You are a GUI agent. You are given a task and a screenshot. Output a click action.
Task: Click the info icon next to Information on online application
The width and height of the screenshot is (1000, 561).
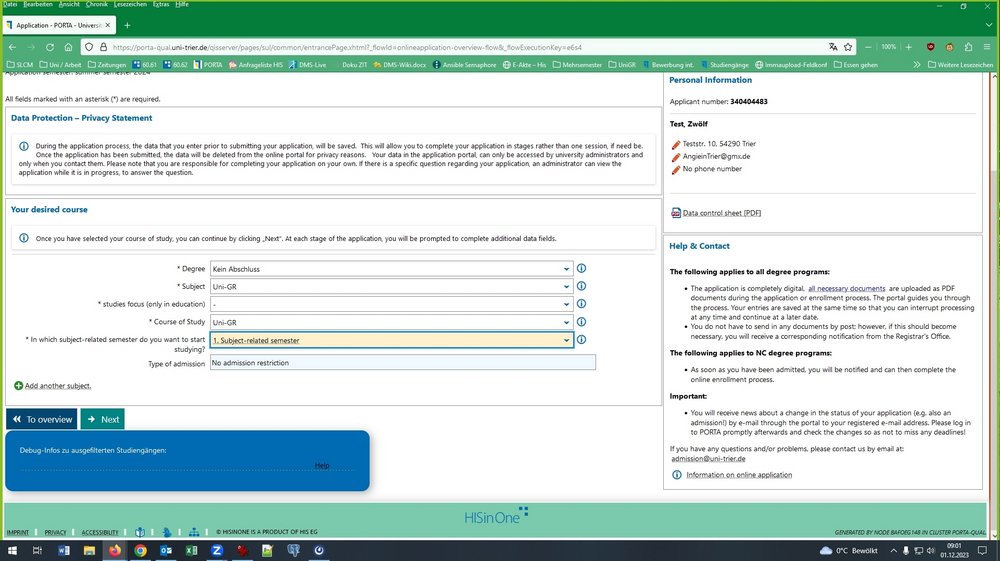click(675, 475)
